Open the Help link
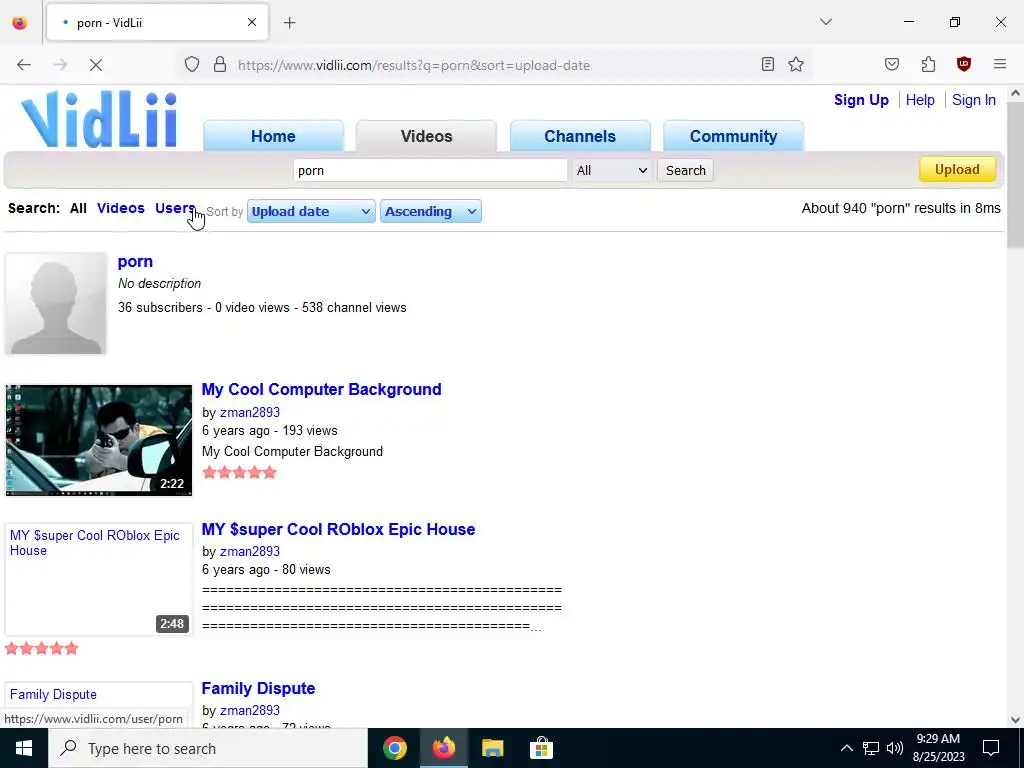This screenshot has width=1024, height=768. click(x=920, y=100)
